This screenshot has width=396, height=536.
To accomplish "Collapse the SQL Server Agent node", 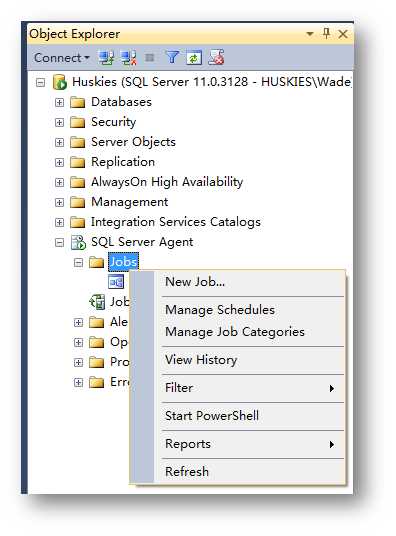I will point(59,242).
